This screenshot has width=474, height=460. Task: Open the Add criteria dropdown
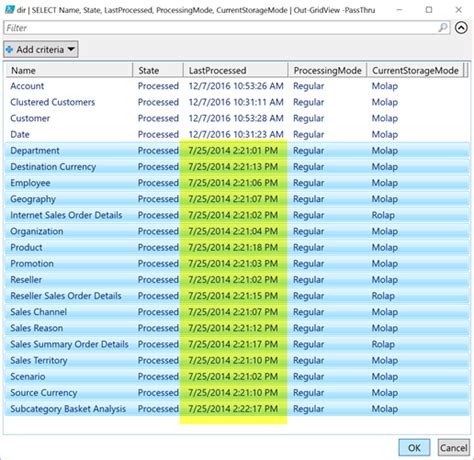tap(41, 49)
